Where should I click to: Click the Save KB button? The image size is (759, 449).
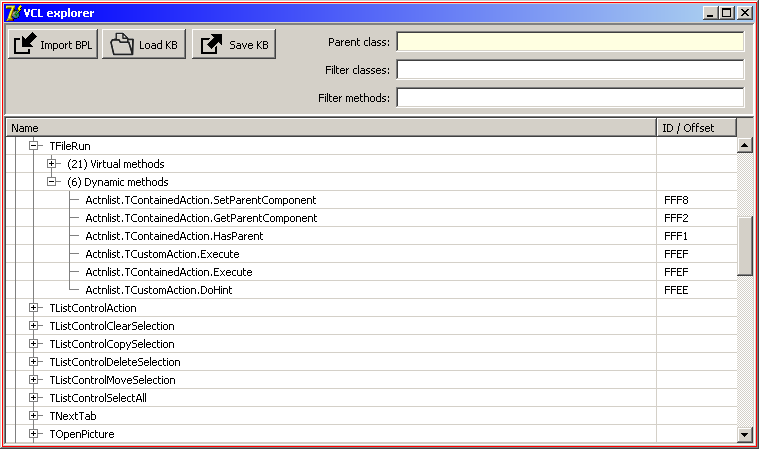(x=234, y=44)
